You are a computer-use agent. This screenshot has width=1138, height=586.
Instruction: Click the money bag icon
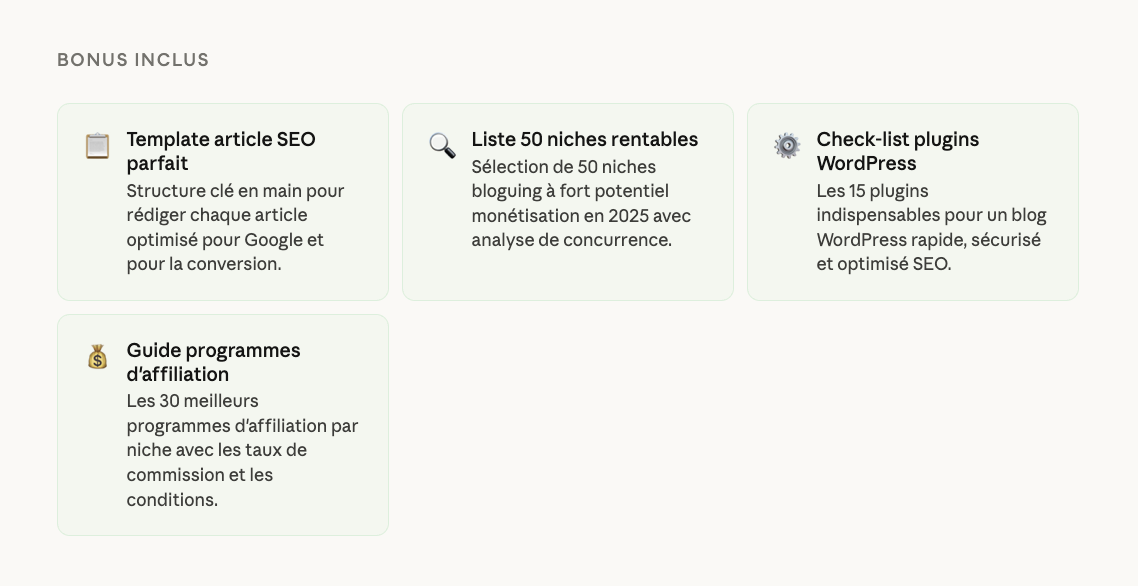pos(97,357)
